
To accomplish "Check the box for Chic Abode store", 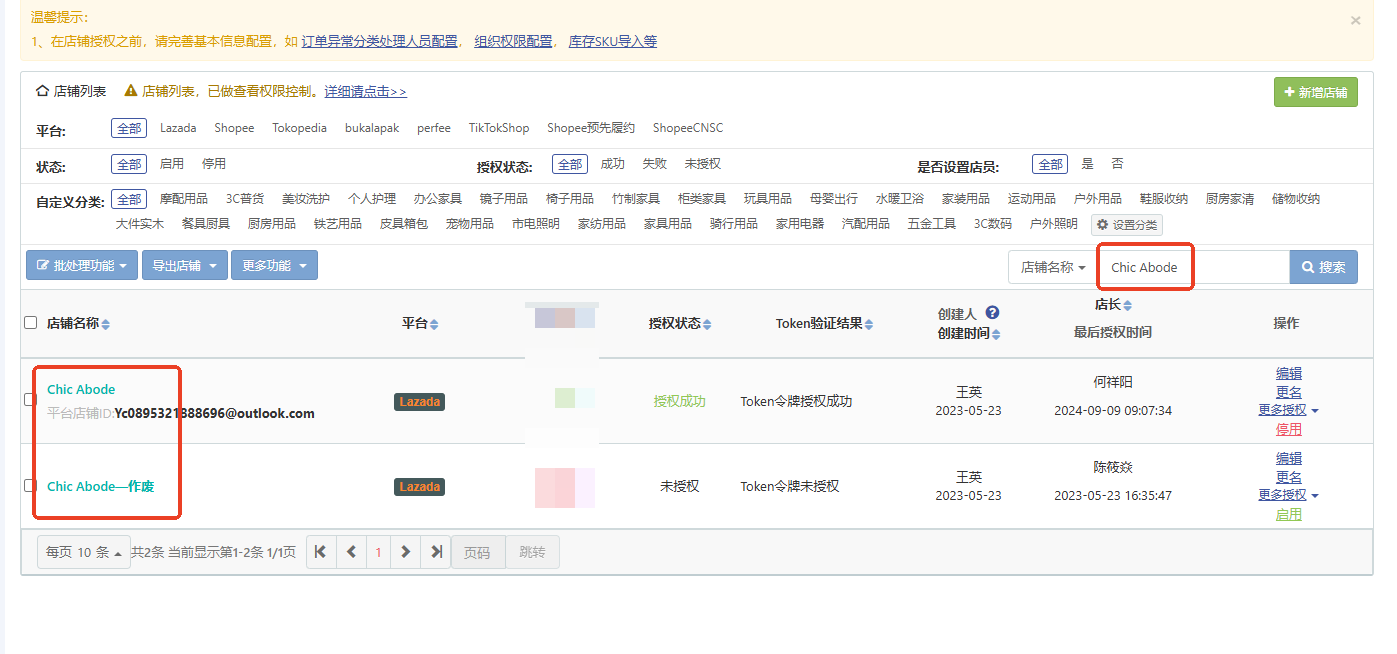I will 30,400.
